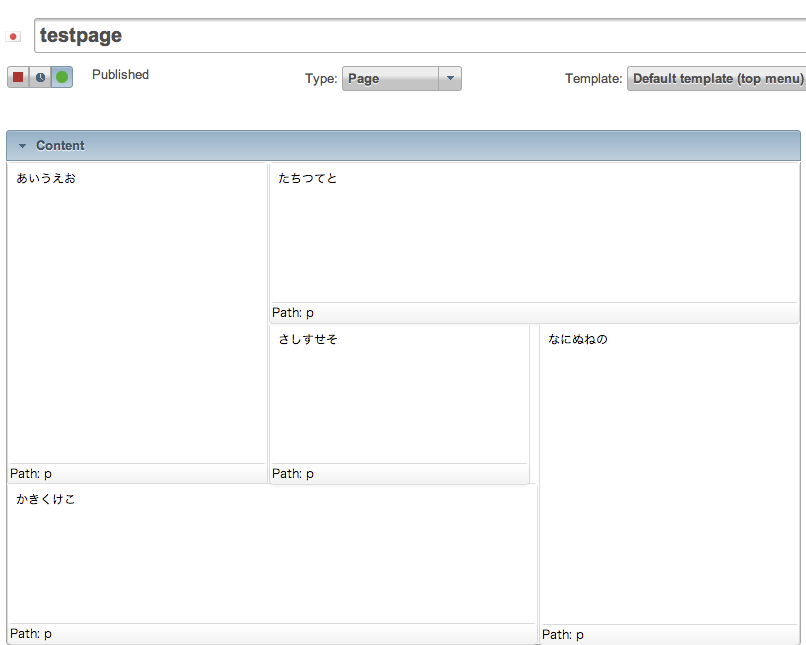The height and width of the screenshot is (645, 806).
Task: Click Path p below かきくけこ editor
Action: click(31, 634)
